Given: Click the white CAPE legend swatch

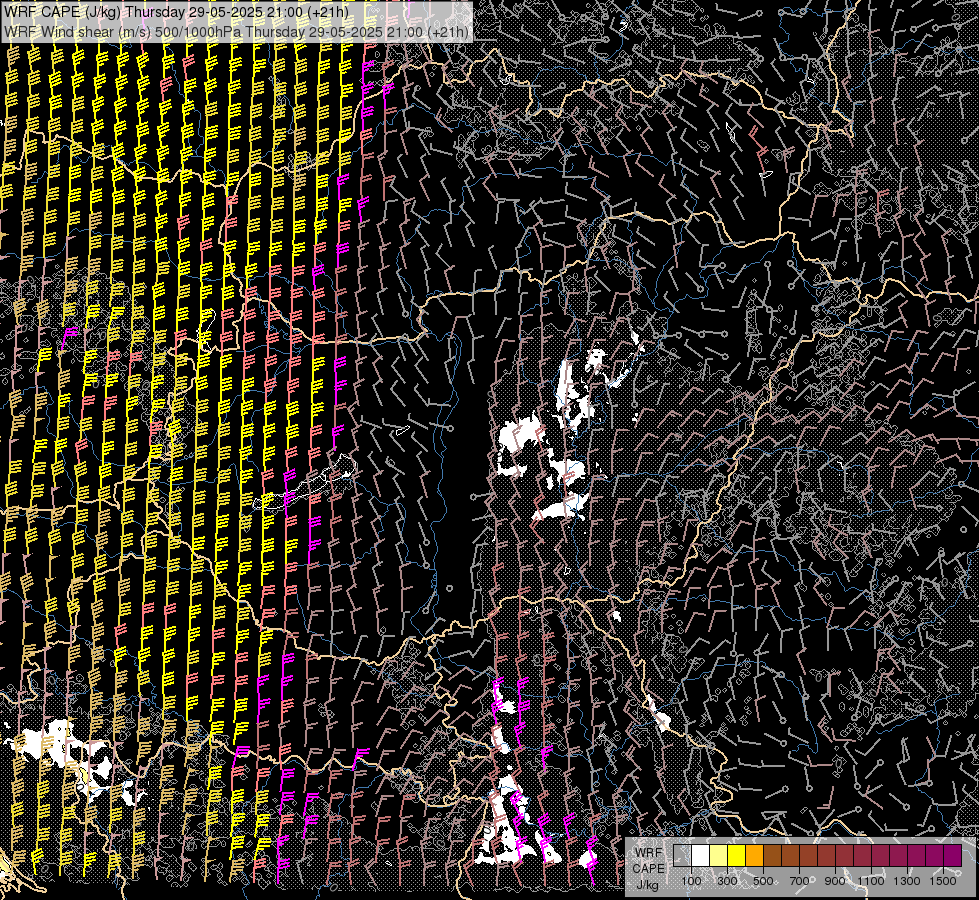Looking at the screenshot, I should pos(701,855).
